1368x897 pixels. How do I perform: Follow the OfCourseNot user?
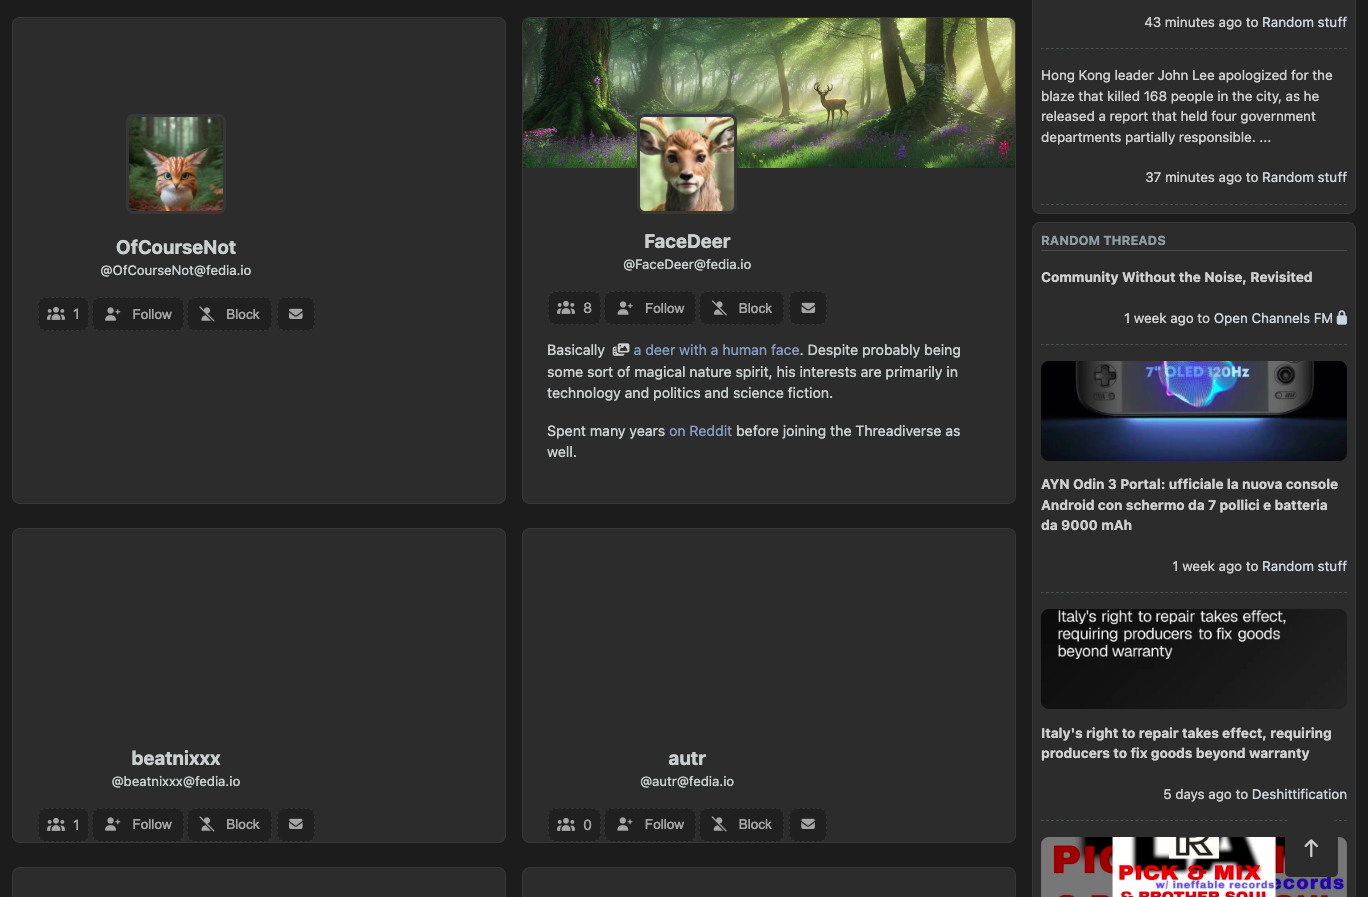138,314
